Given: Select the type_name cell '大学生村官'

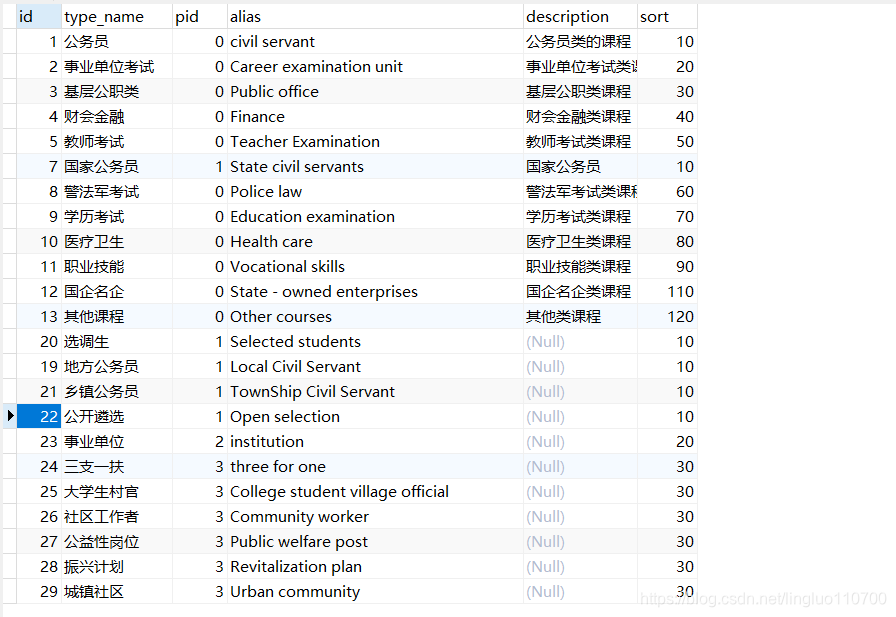Looking at the screenshot, I should 117,491.
